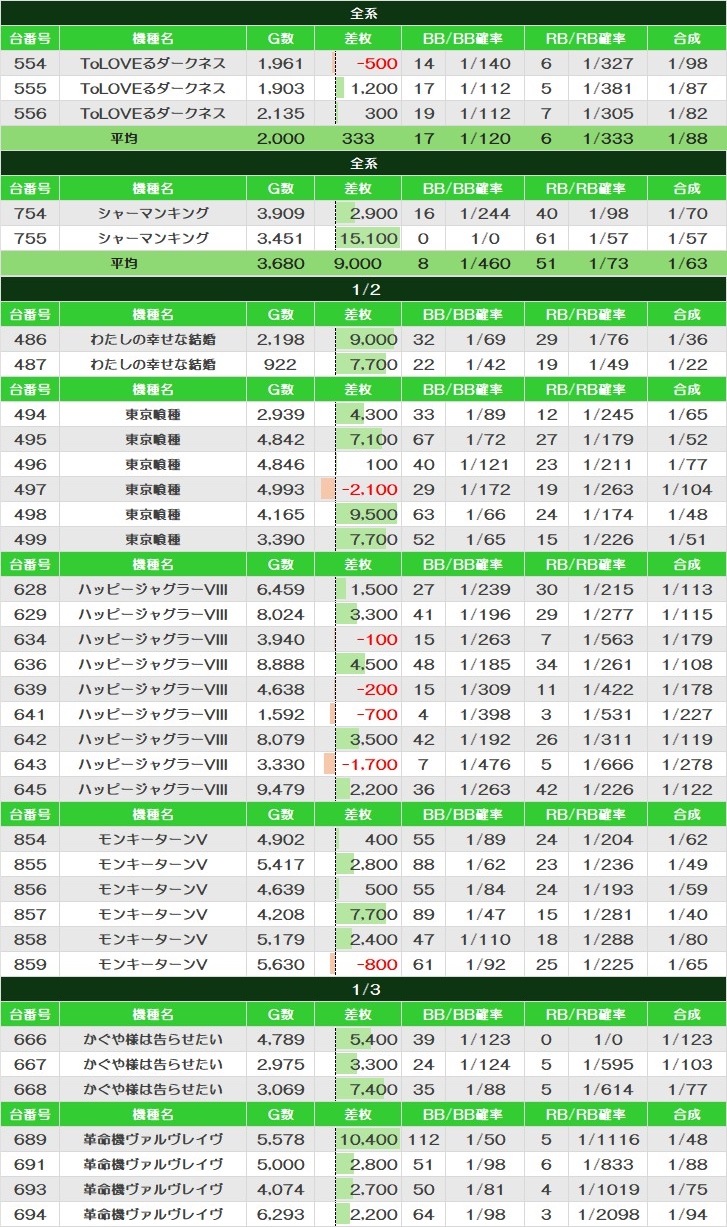Select ToLOVEるダークネス name in row 555

point(153,88)
